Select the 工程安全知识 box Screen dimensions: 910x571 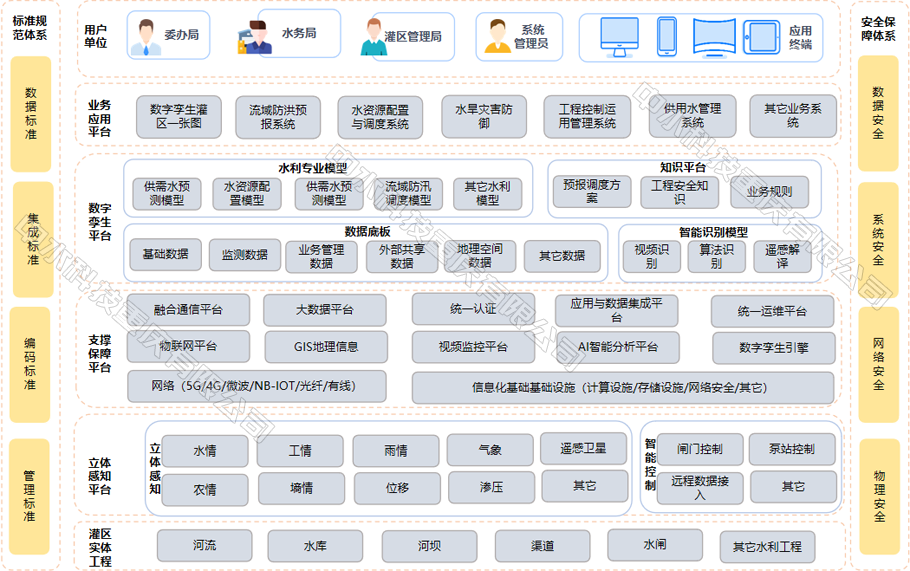coord(680,192)
